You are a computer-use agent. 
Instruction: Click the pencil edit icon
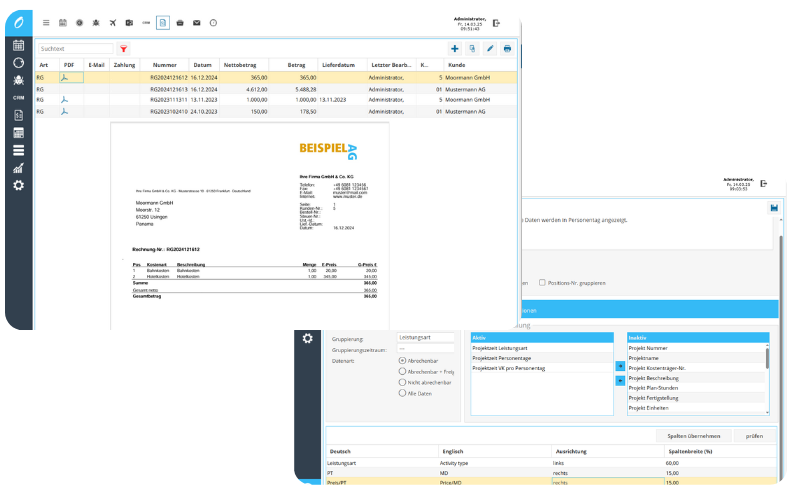(490, 48)
